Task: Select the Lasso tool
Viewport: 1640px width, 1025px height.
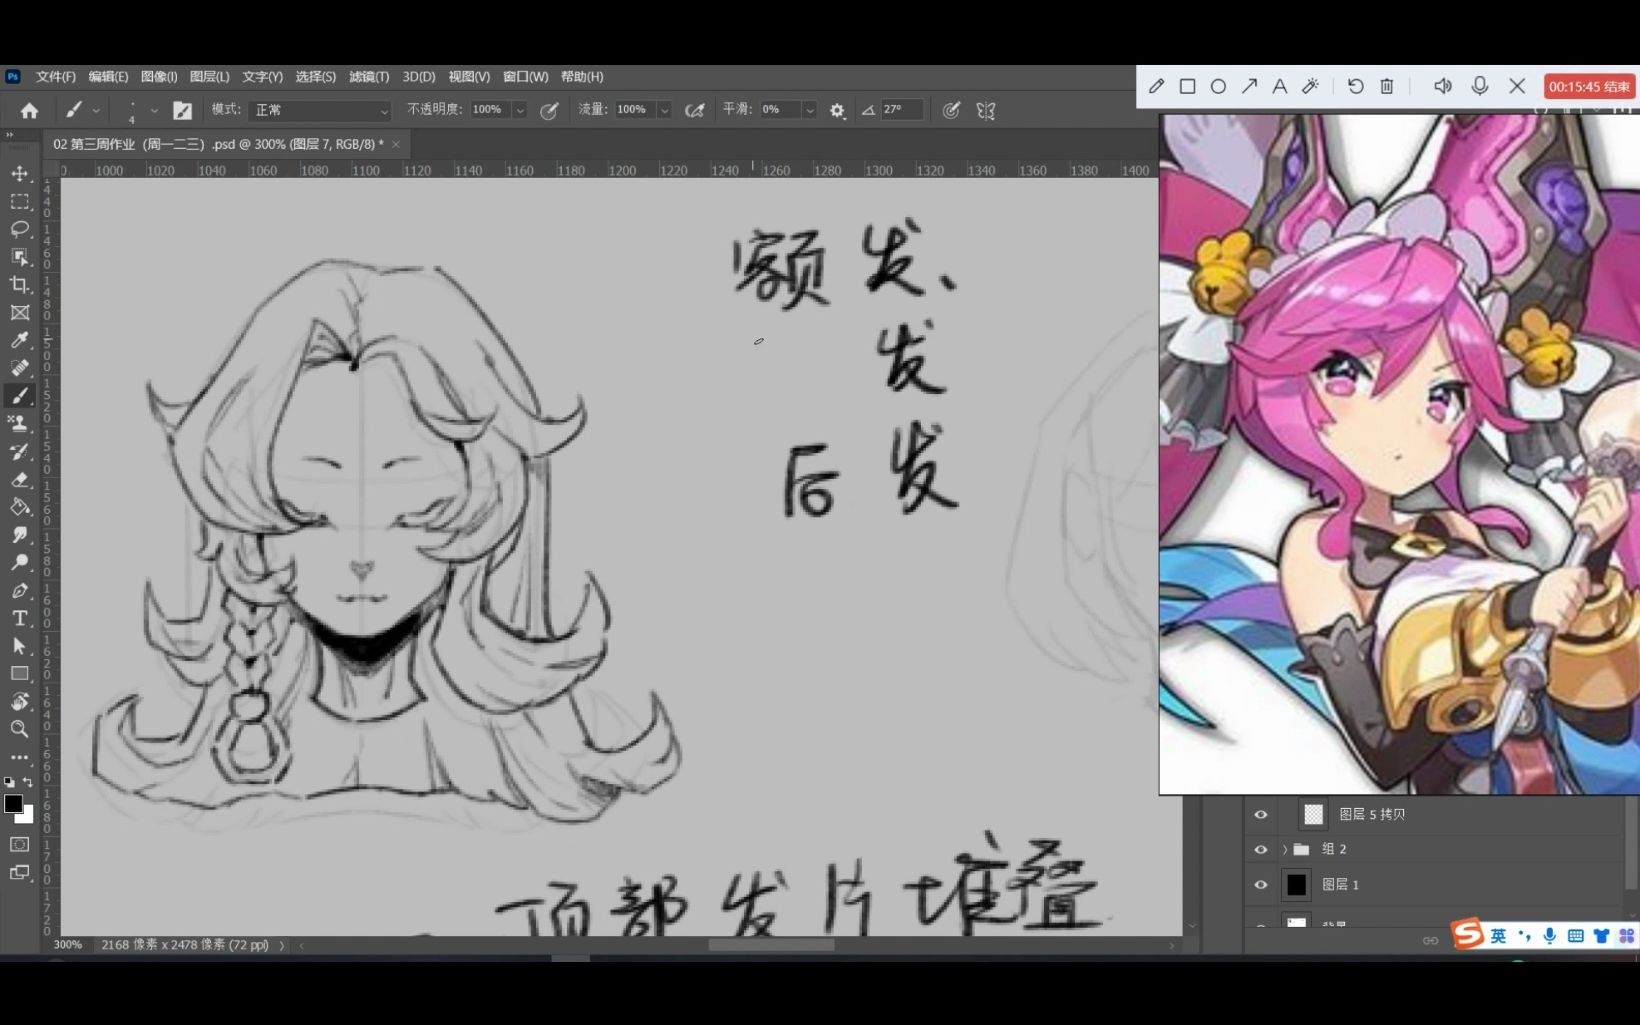Action: point(19,229)
